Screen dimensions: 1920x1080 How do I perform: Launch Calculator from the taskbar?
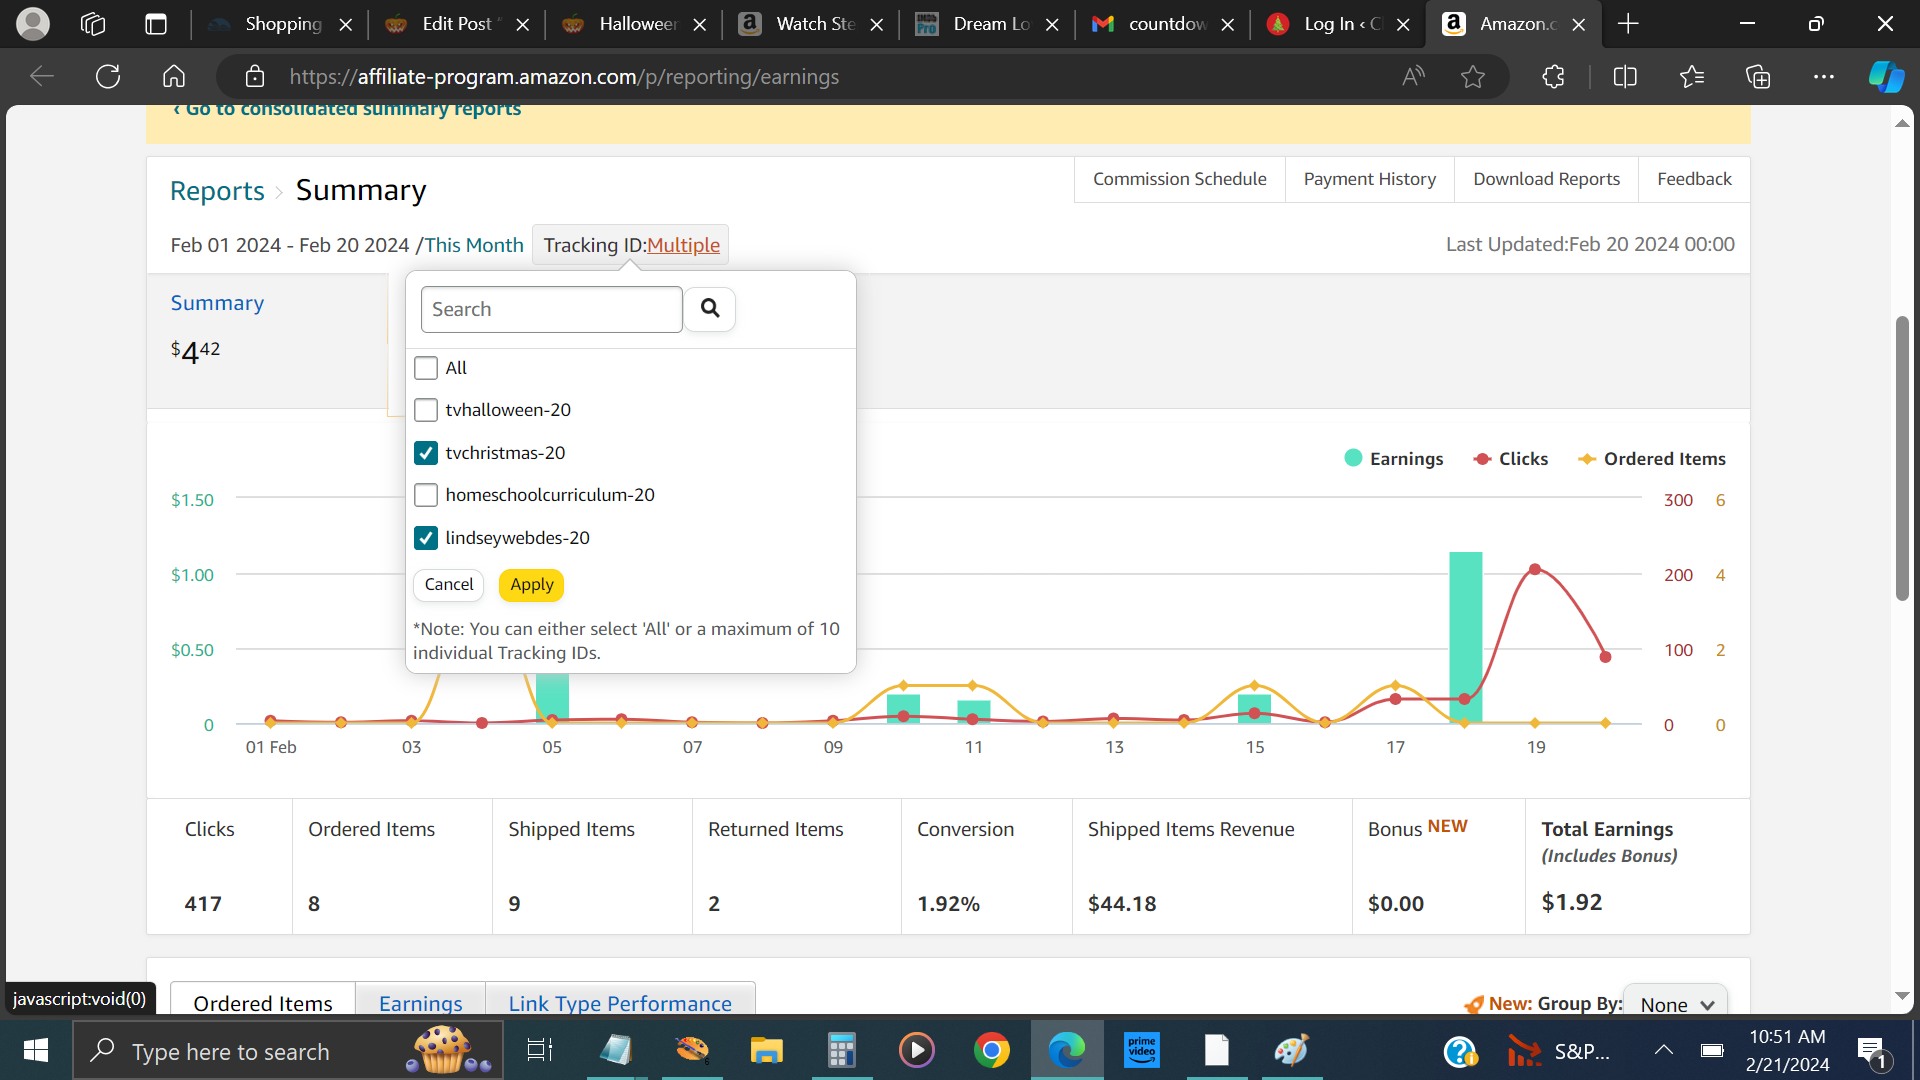pyautogui.click(x=841, y=1050)
